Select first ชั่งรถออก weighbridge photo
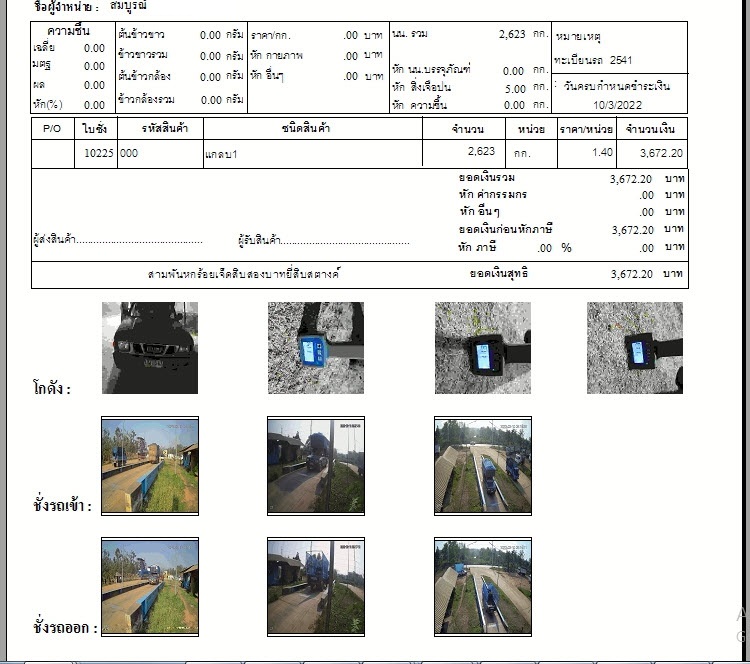This screenshot has width=750, height=664. 150,587
